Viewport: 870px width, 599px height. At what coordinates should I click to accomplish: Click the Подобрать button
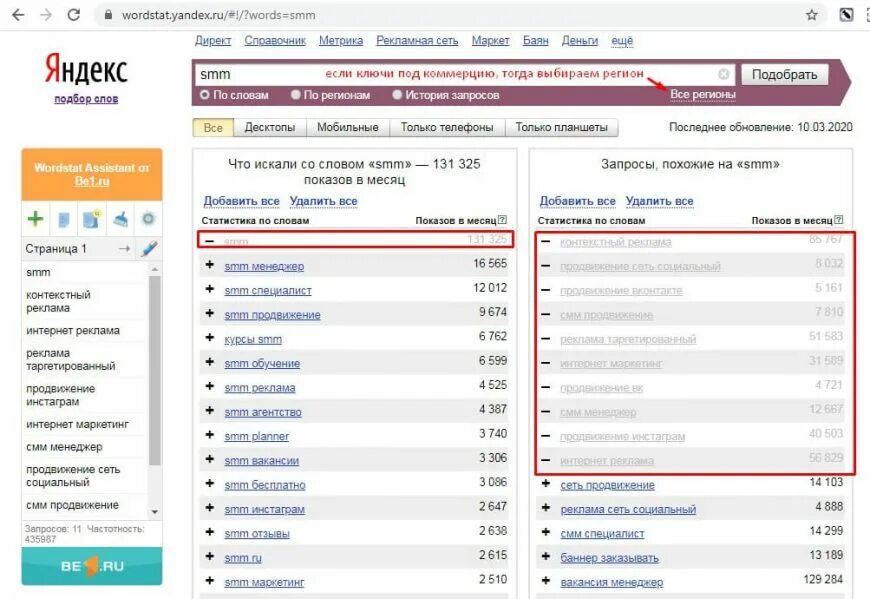[x=785, y=74]
